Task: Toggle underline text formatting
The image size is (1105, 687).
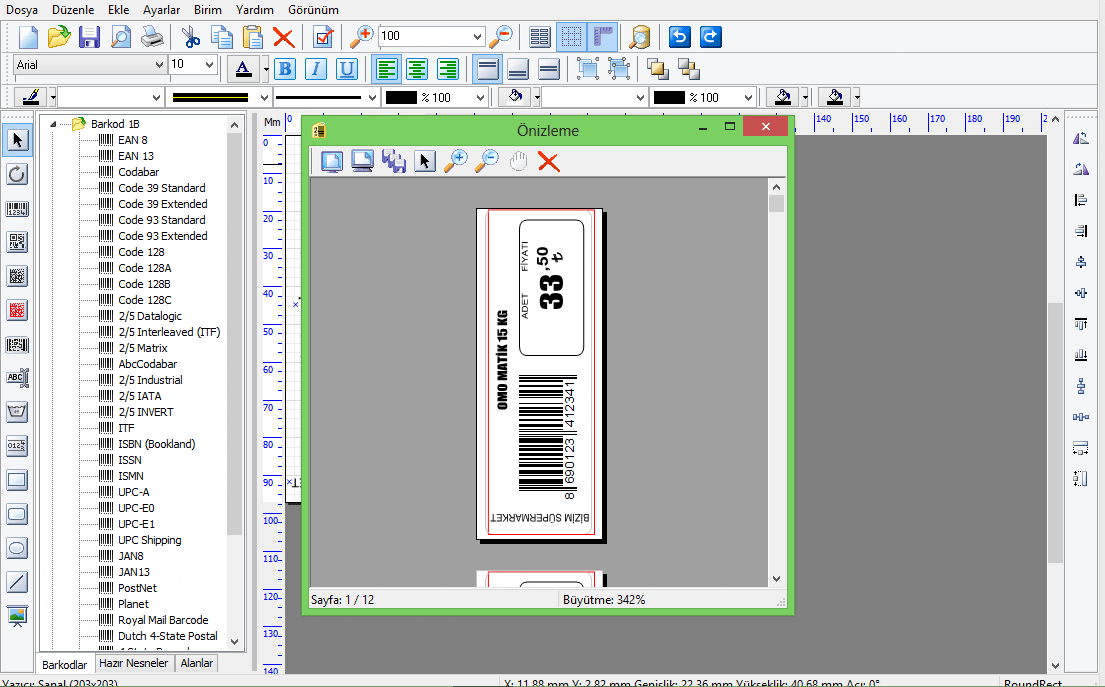Action: coord(347,69)
